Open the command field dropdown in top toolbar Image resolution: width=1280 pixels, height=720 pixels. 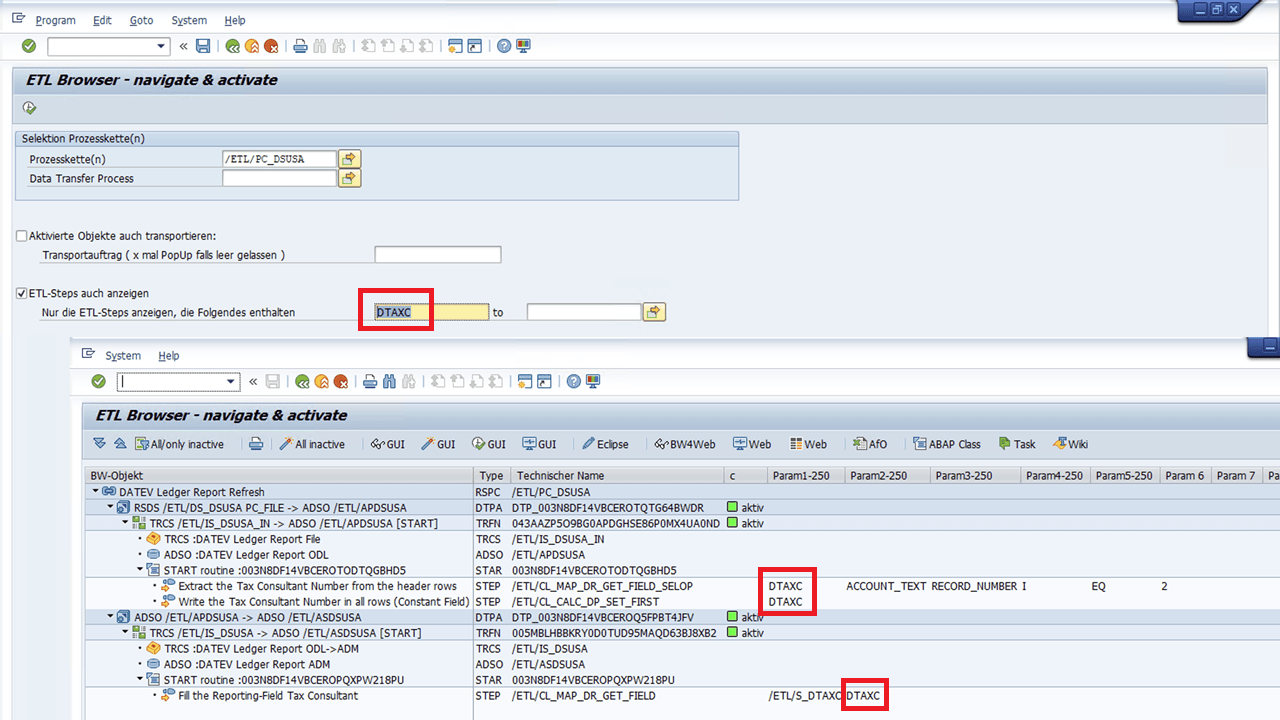pyautogui.click(x=162, y=46)
